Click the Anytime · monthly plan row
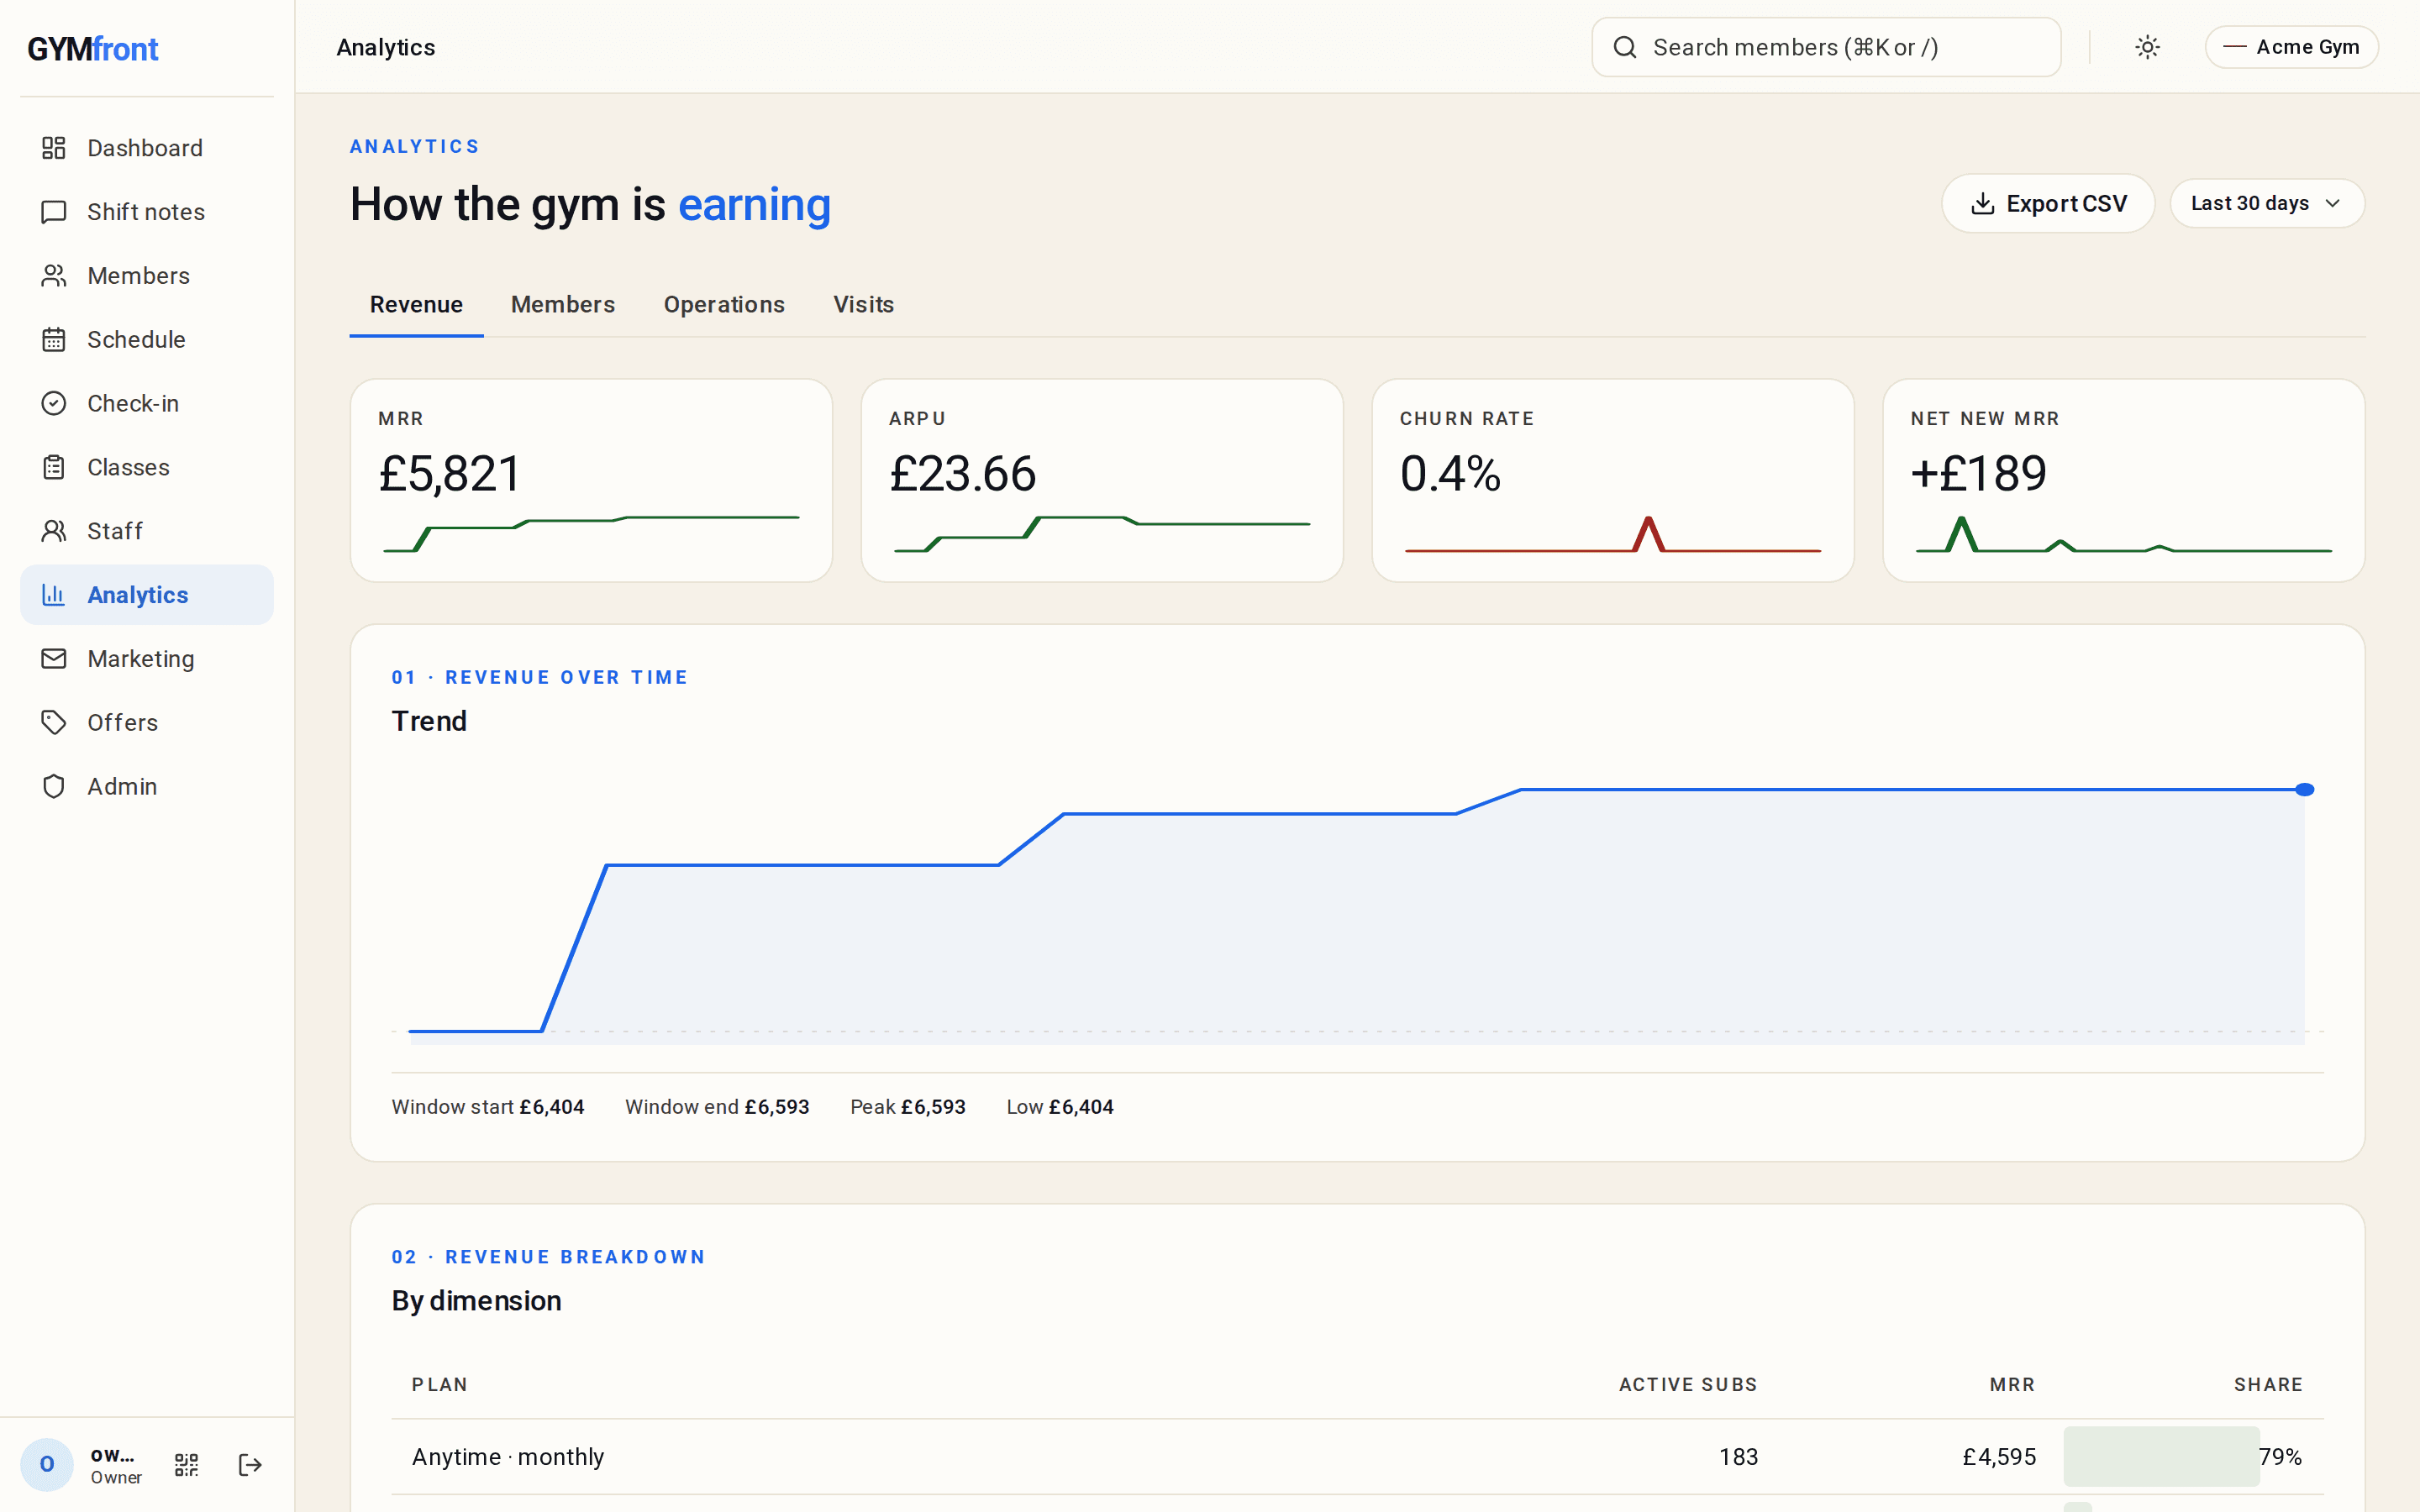 [x=1357, y=1457]
